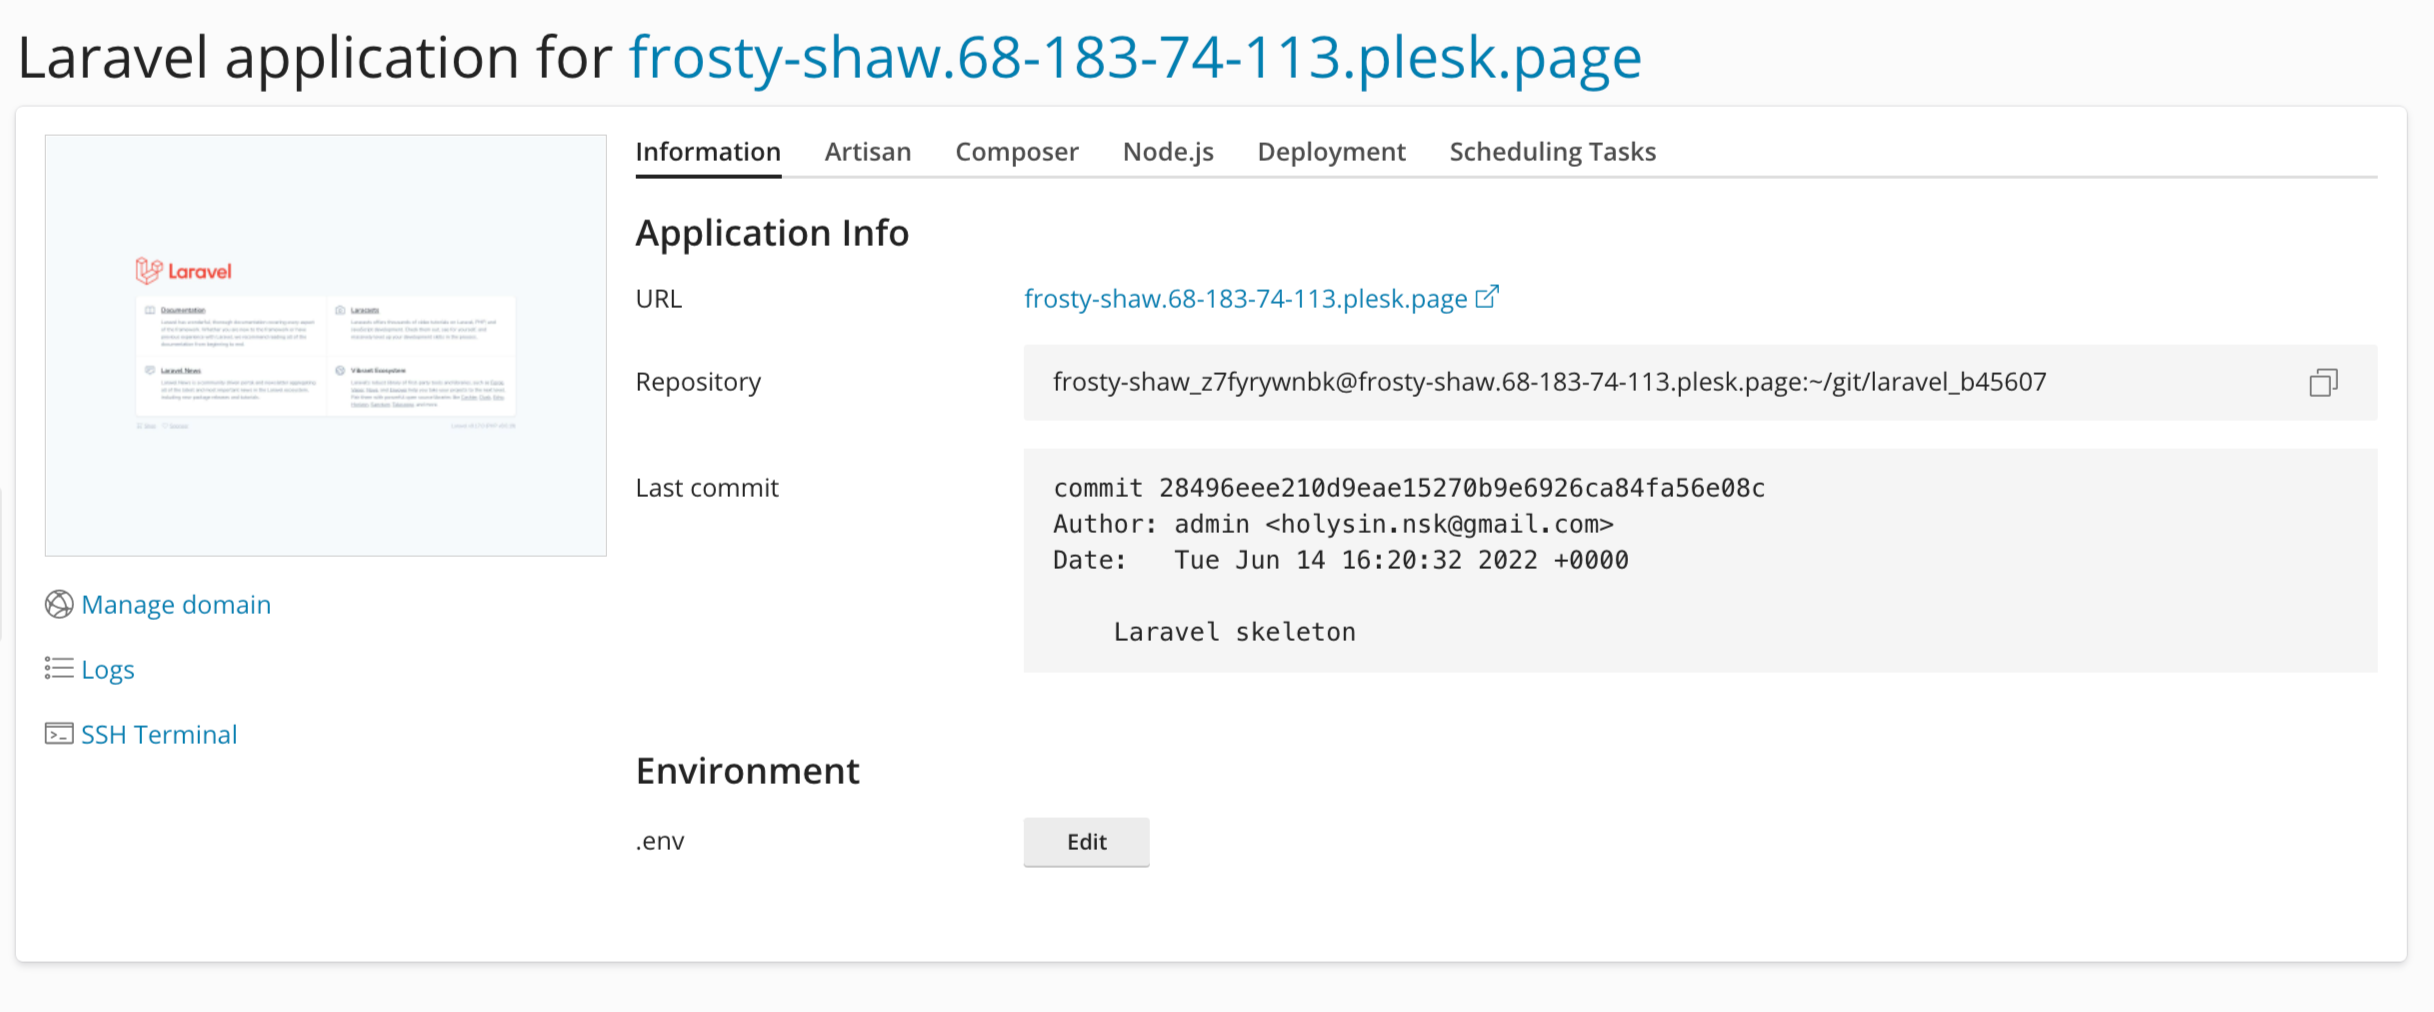Open the application URL link
Image resolution: width=2434 pixels, height=1012 pixels.
coord(1245,299)
